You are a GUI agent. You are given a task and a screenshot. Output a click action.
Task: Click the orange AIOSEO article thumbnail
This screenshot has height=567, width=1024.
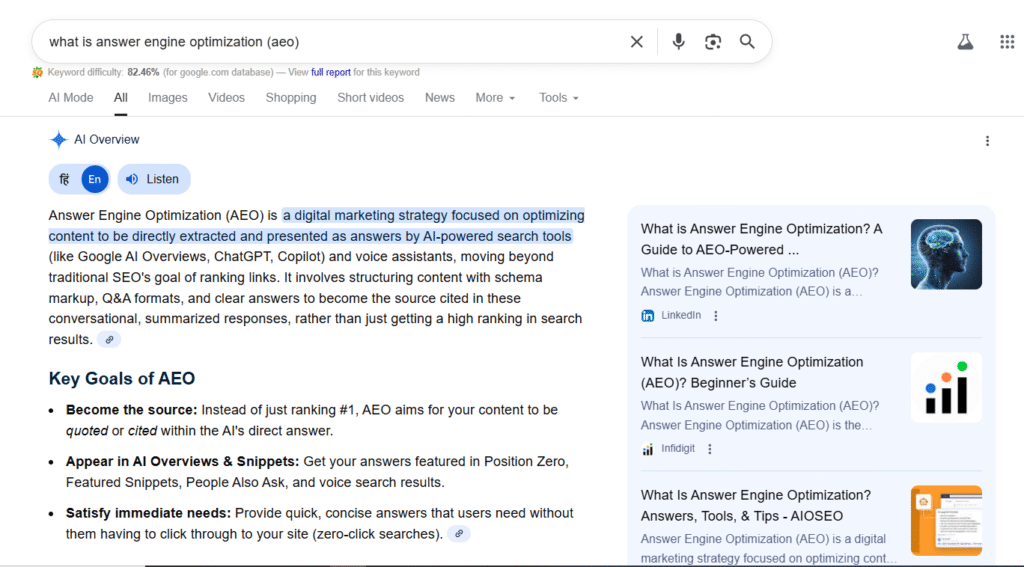pos(946,521)
